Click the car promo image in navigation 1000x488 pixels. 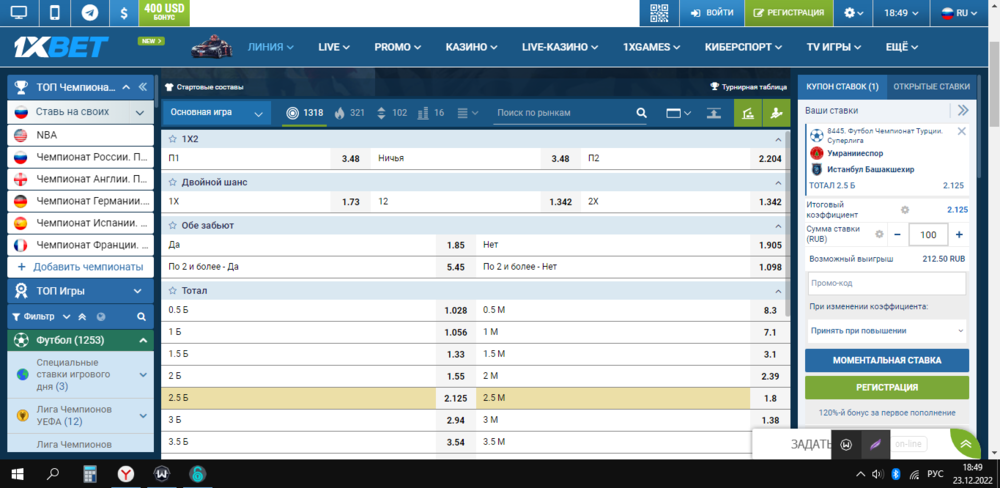[x=212, y=47]
